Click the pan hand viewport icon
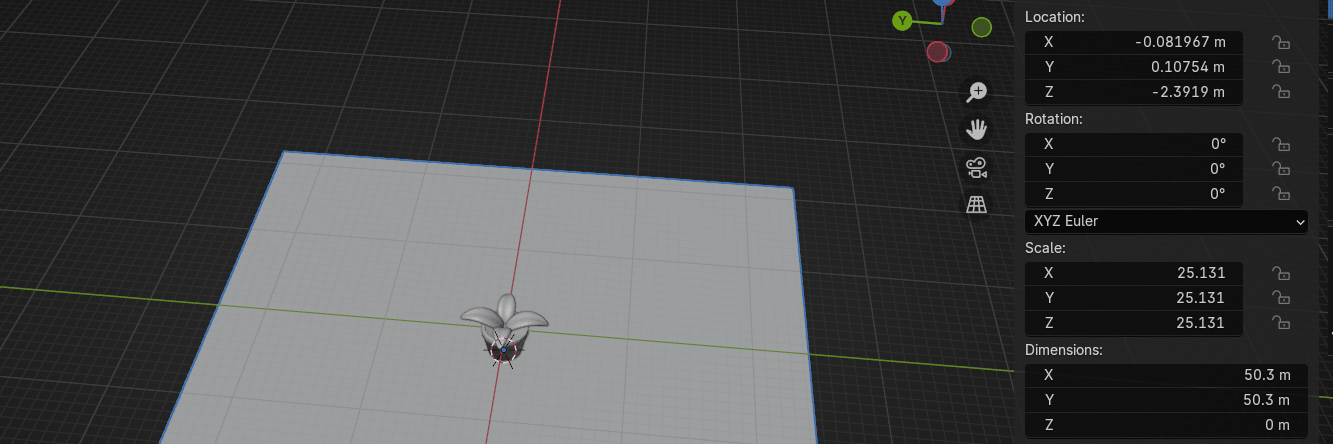The image size is (1333, 444). tap(977, 129)
